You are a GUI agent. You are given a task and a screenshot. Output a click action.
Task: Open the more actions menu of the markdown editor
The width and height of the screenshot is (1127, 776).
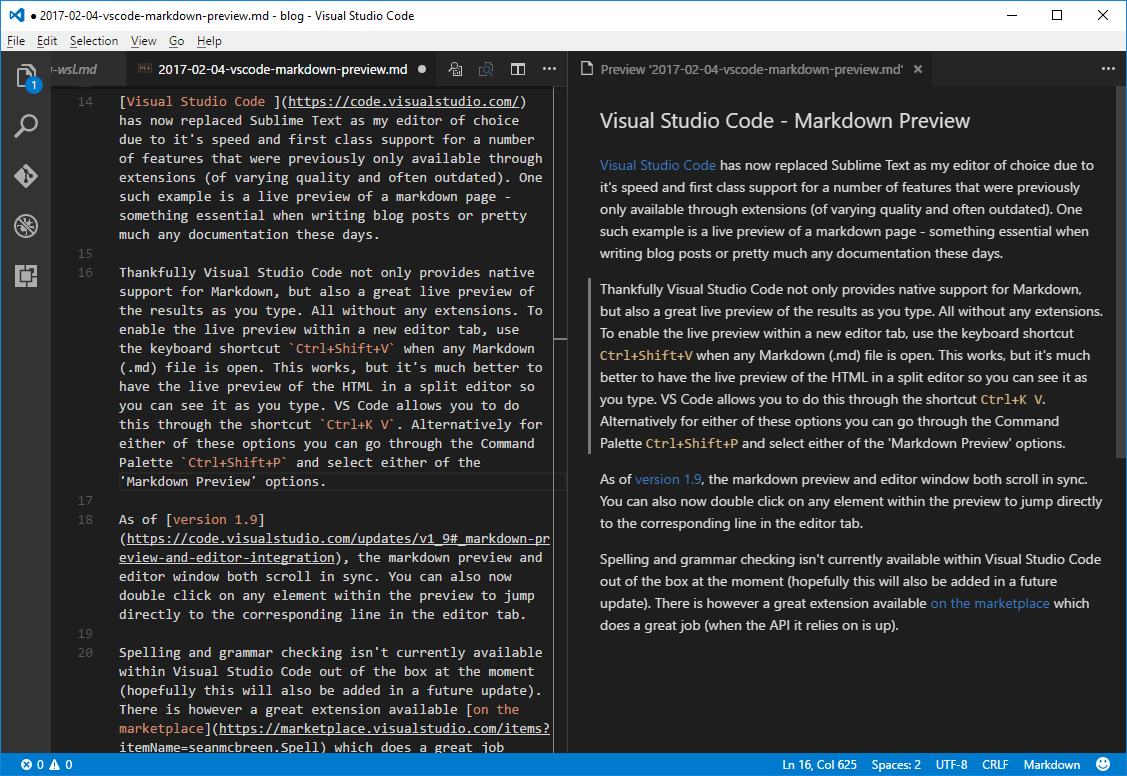point(549,69)
